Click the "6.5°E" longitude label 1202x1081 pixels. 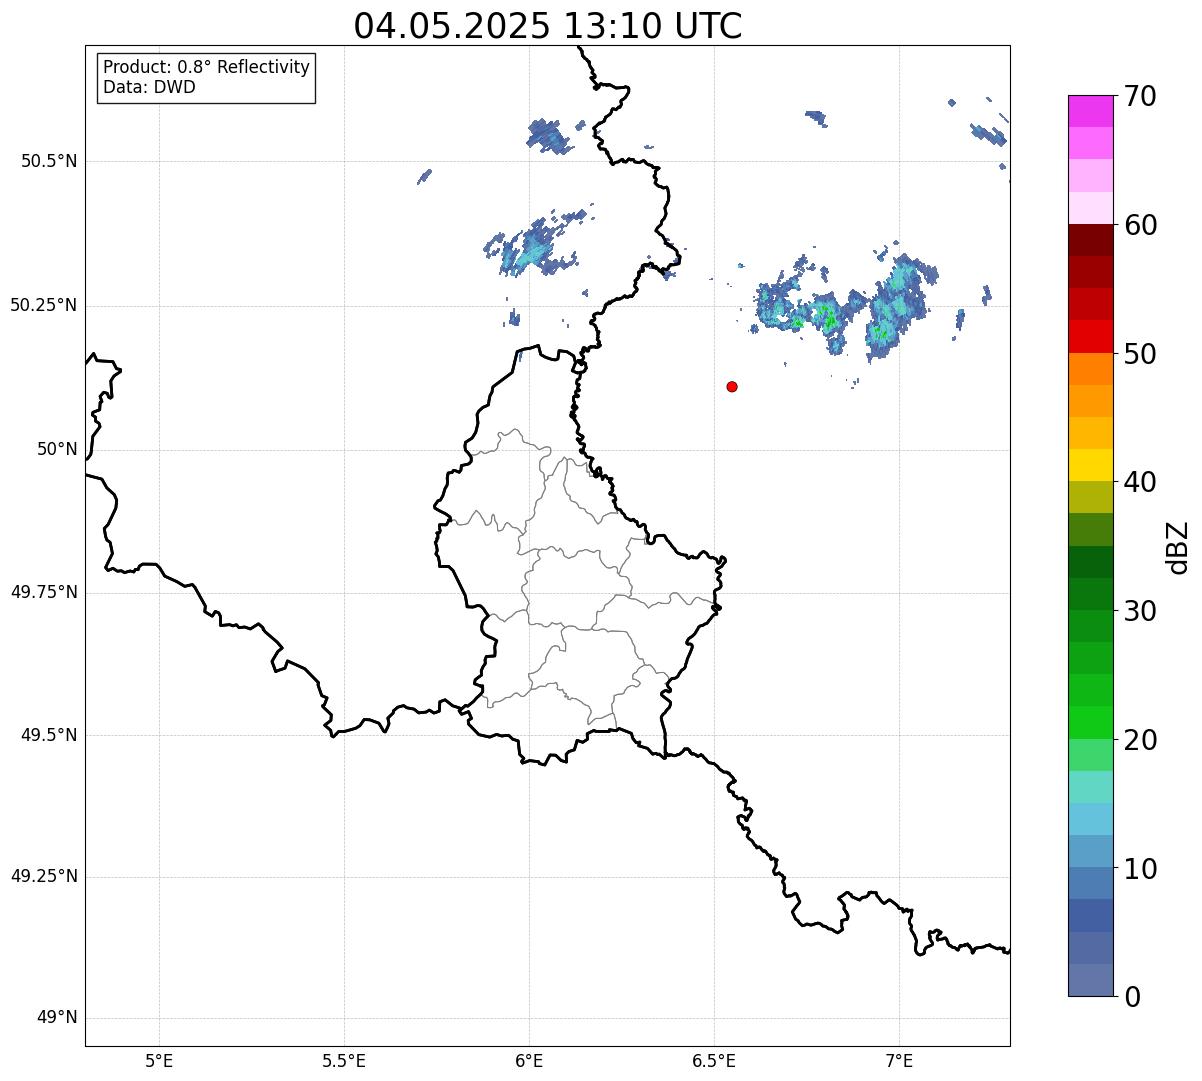coord(714,1061)
